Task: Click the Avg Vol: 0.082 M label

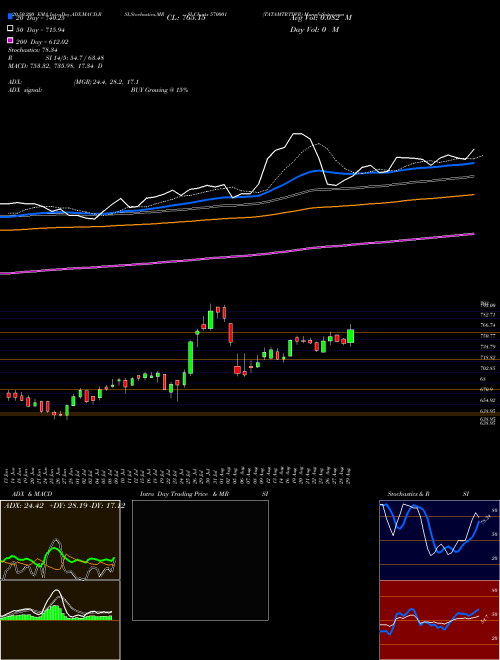Action: [321, 18]
